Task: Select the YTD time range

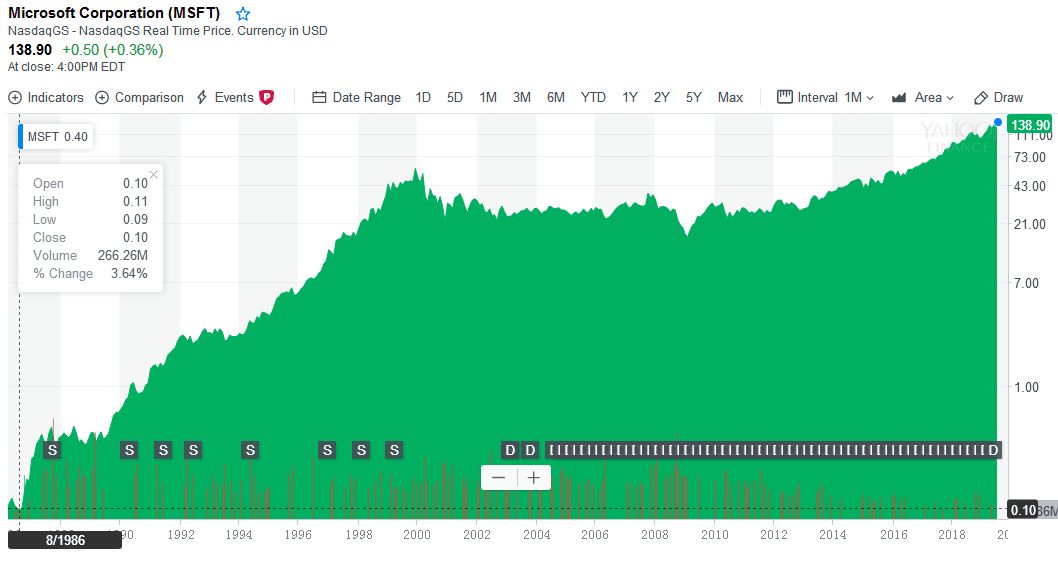Action: click(x=593, y=98)
